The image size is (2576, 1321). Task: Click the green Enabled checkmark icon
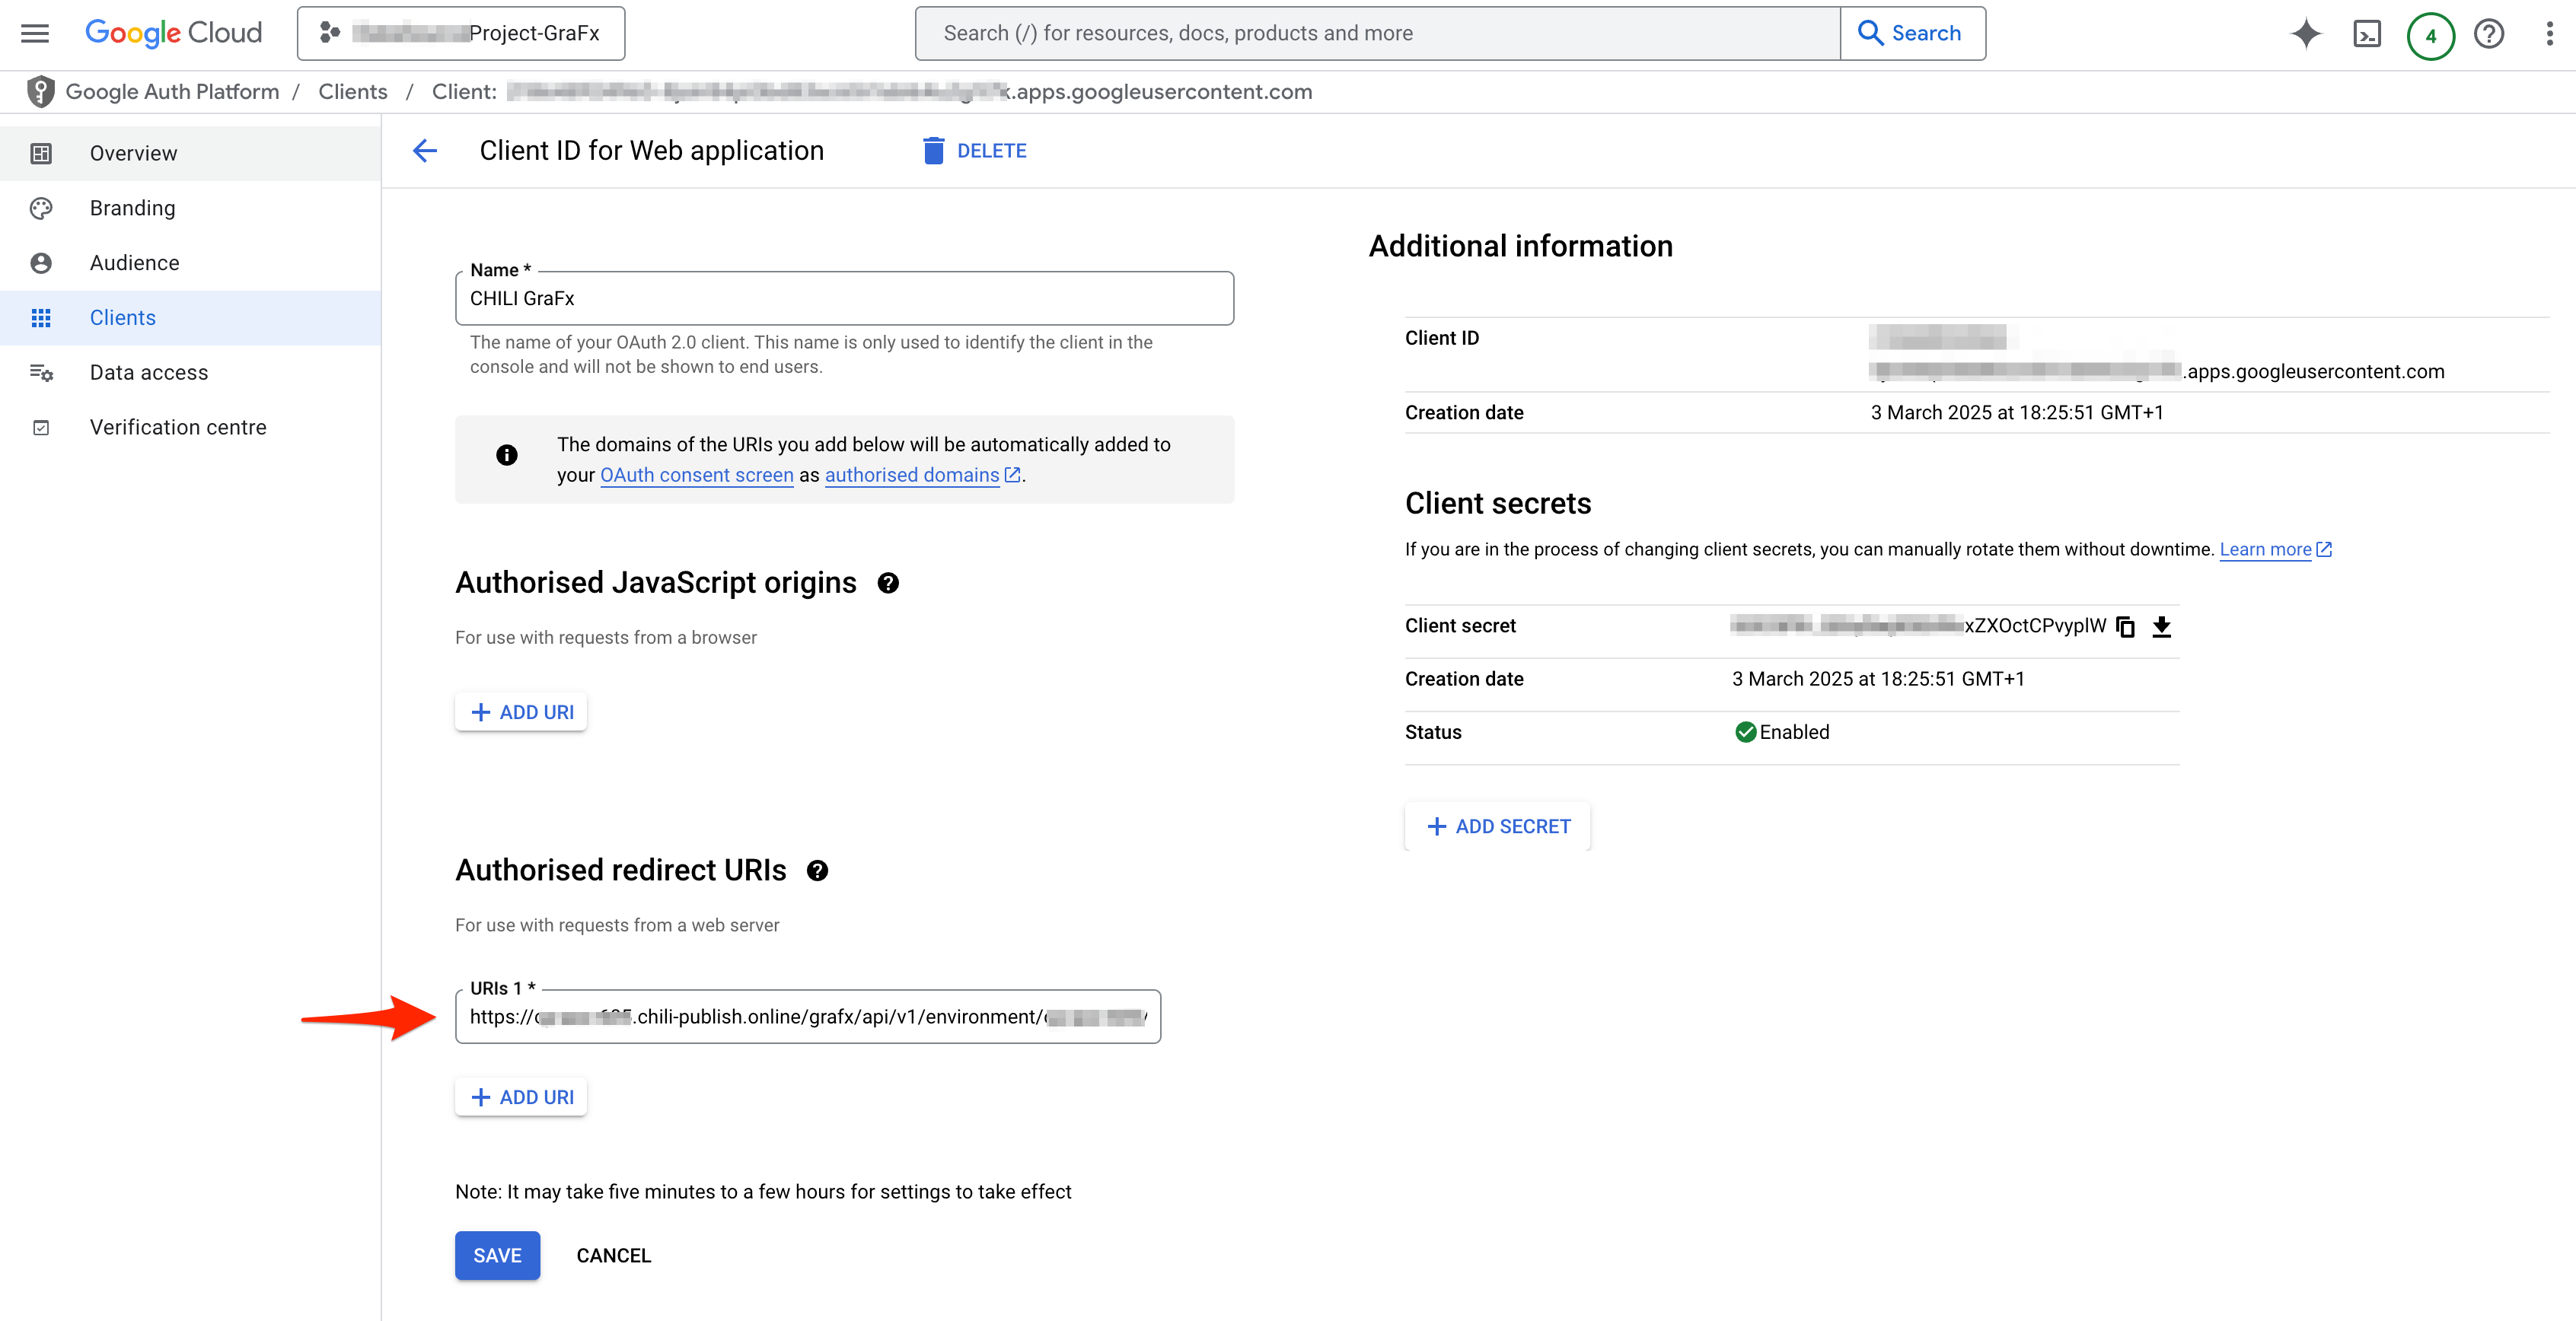point(1745,732)
